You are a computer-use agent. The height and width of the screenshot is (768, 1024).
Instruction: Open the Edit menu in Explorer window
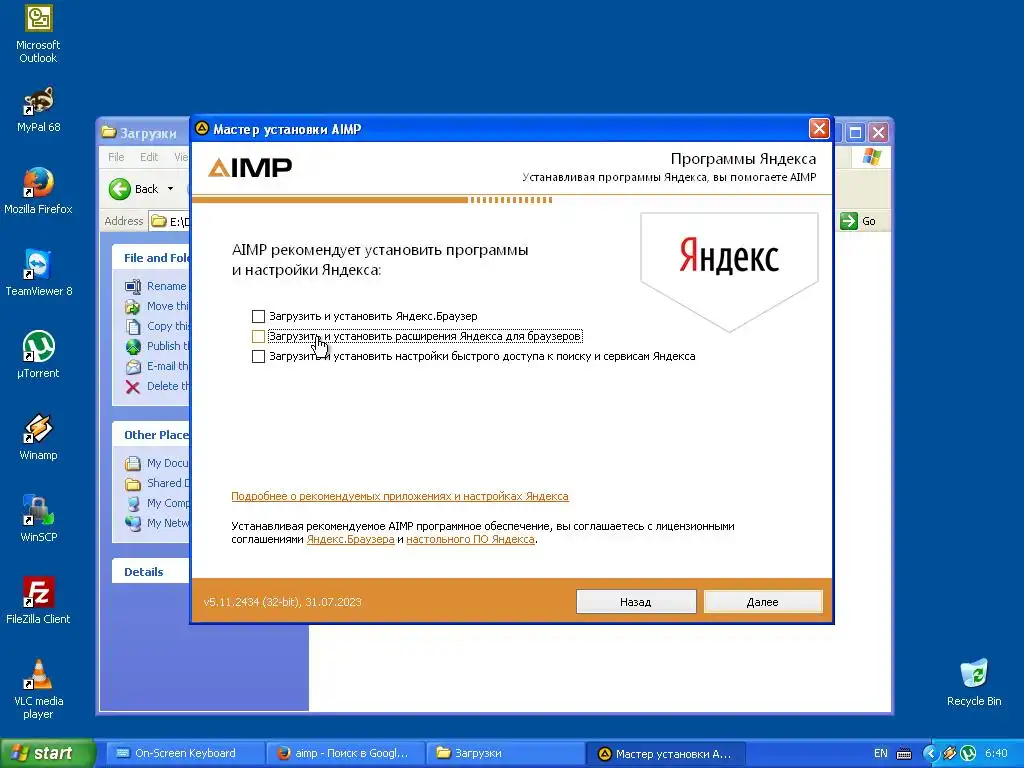(149, 157)
